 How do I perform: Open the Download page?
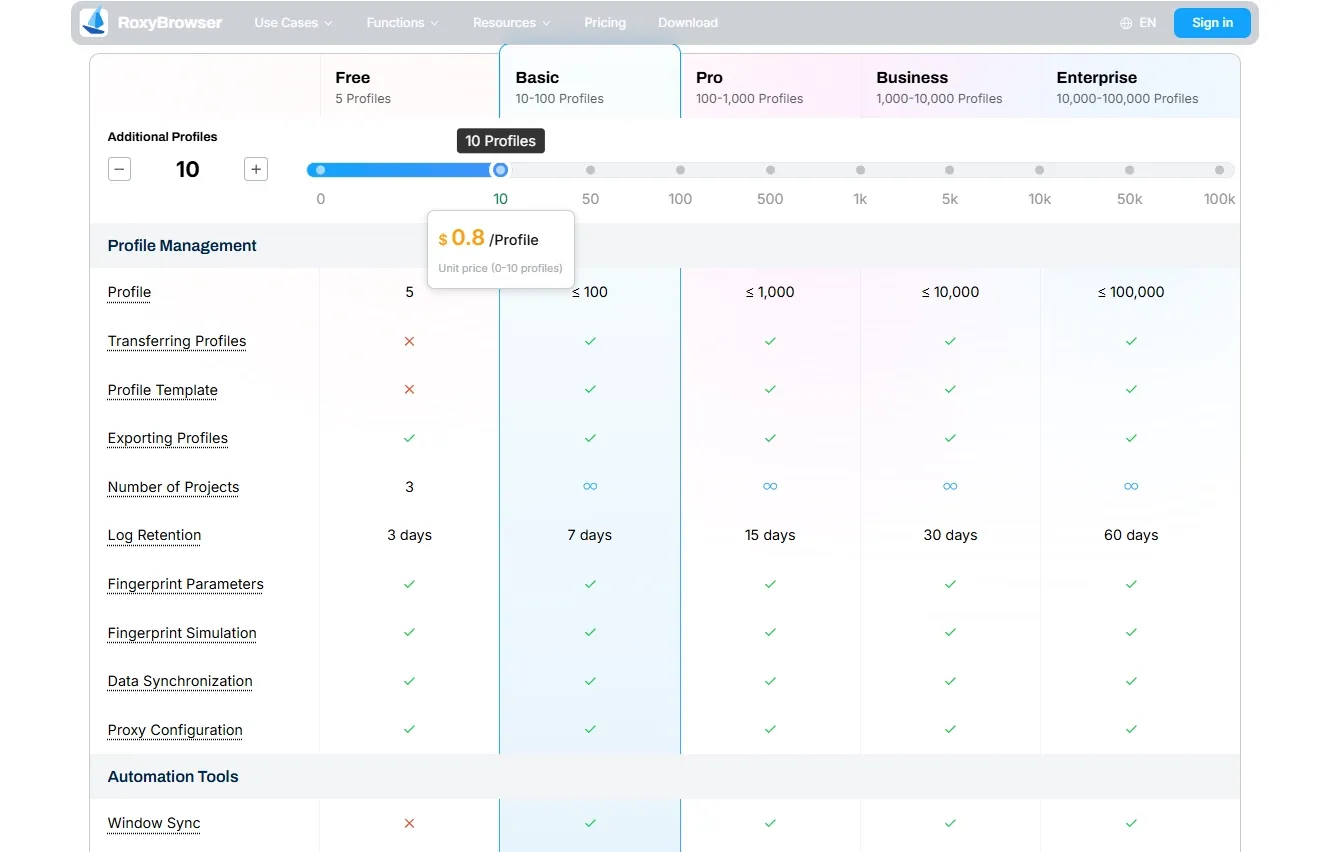(688, 23)
